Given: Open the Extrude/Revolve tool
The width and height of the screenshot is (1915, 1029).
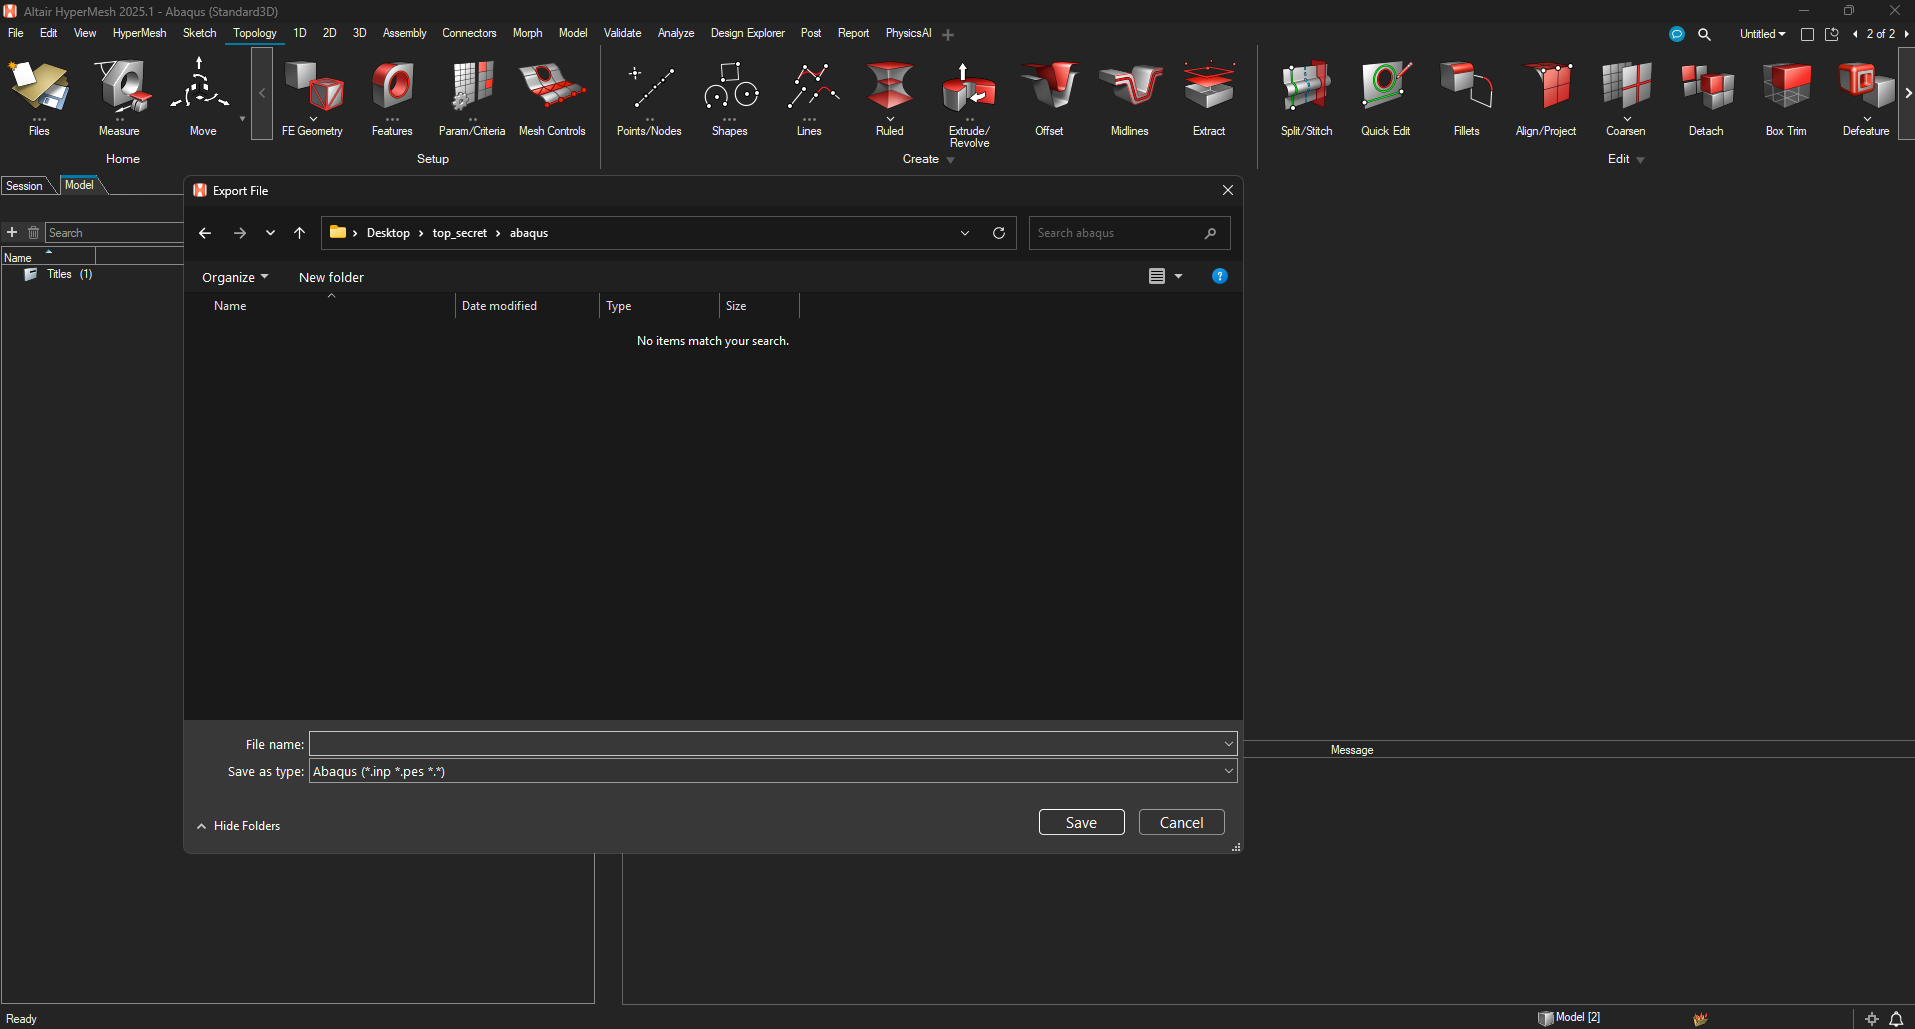Looking at the screenshot, I should click(969, 104).
